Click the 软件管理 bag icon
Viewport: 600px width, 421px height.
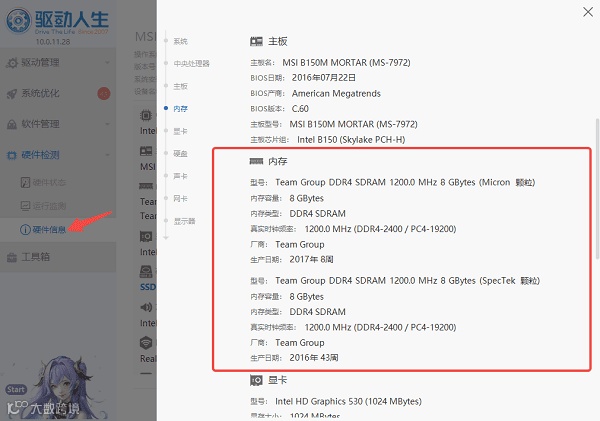point(12,124)
